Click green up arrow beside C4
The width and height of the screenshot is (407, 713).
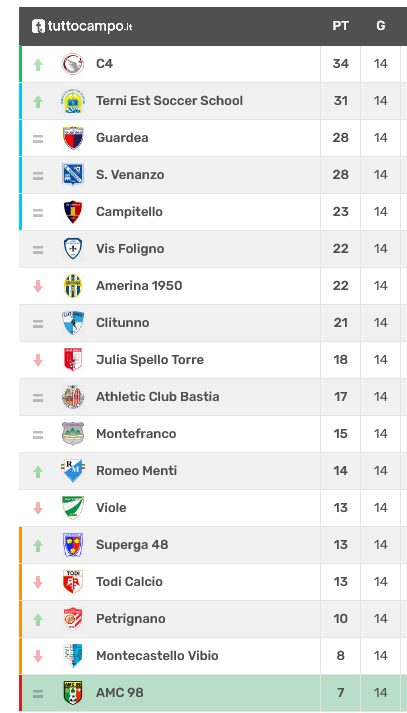(38, 65)
